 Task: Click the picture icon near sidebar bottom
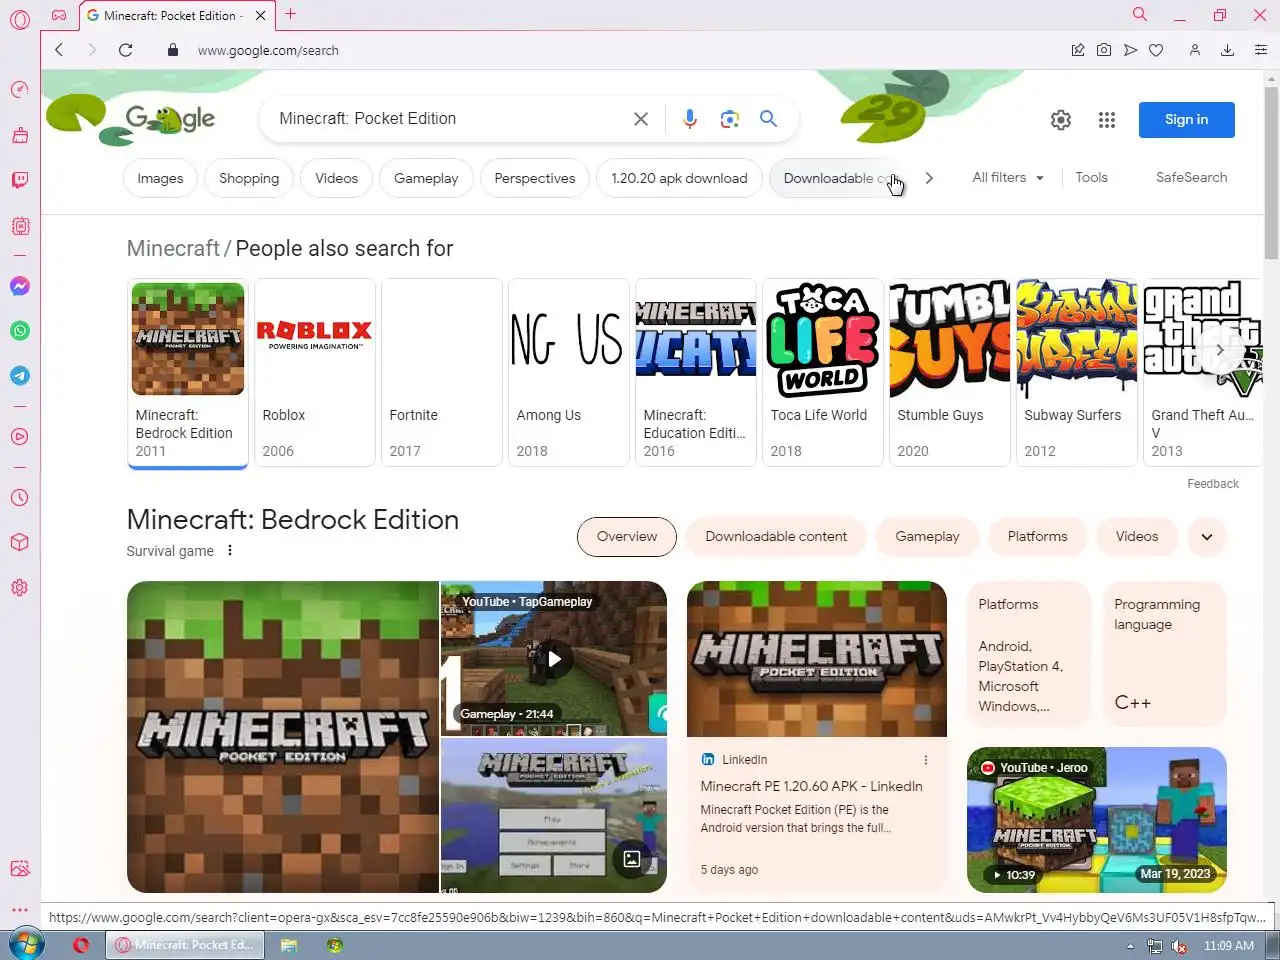click(20, 868)
